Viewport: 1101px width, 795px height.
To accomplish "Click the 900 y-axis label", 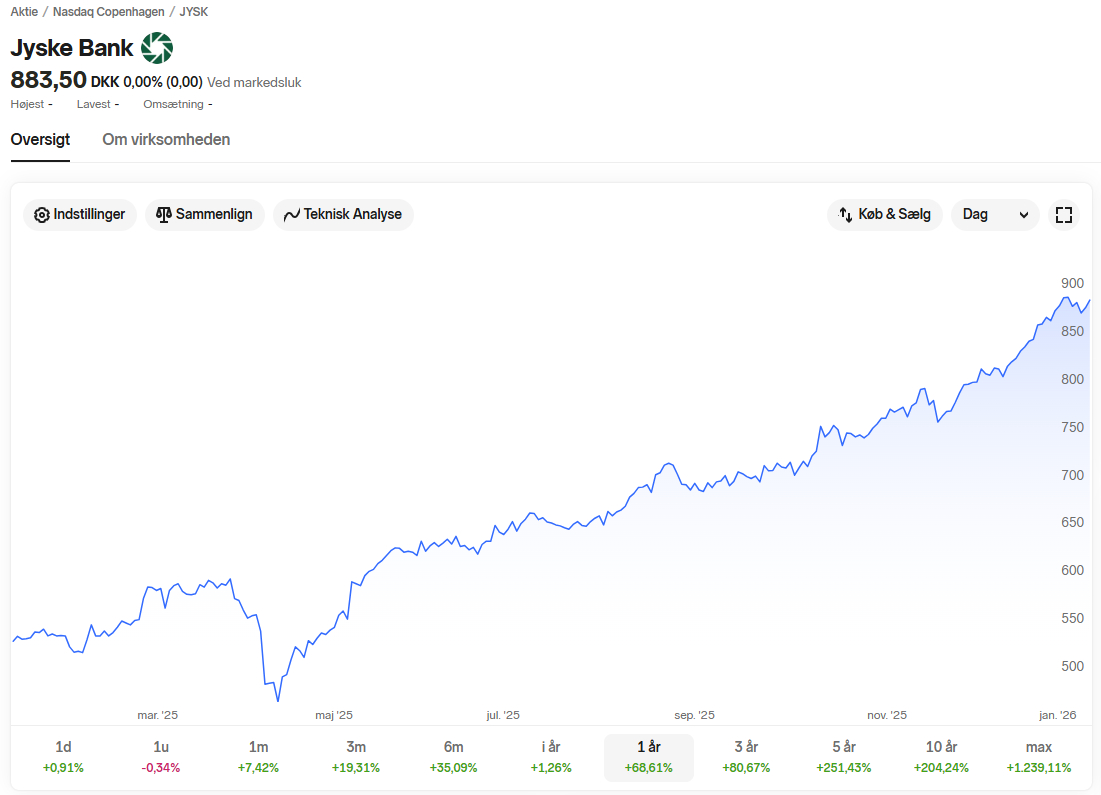I will [x=1072, y=283].
